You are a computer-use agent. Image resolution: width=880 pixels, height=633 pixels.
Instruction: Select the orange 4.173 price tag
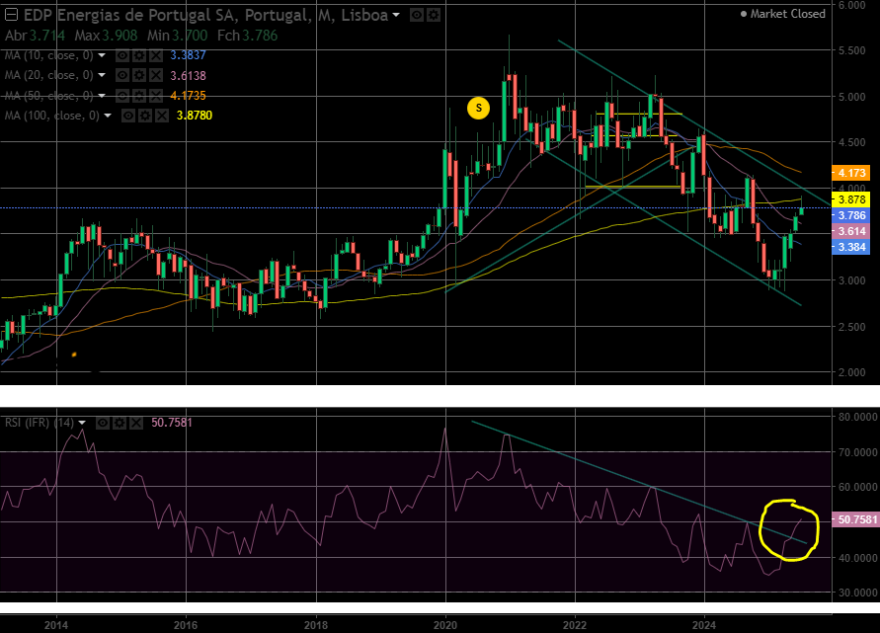point(851,173)
